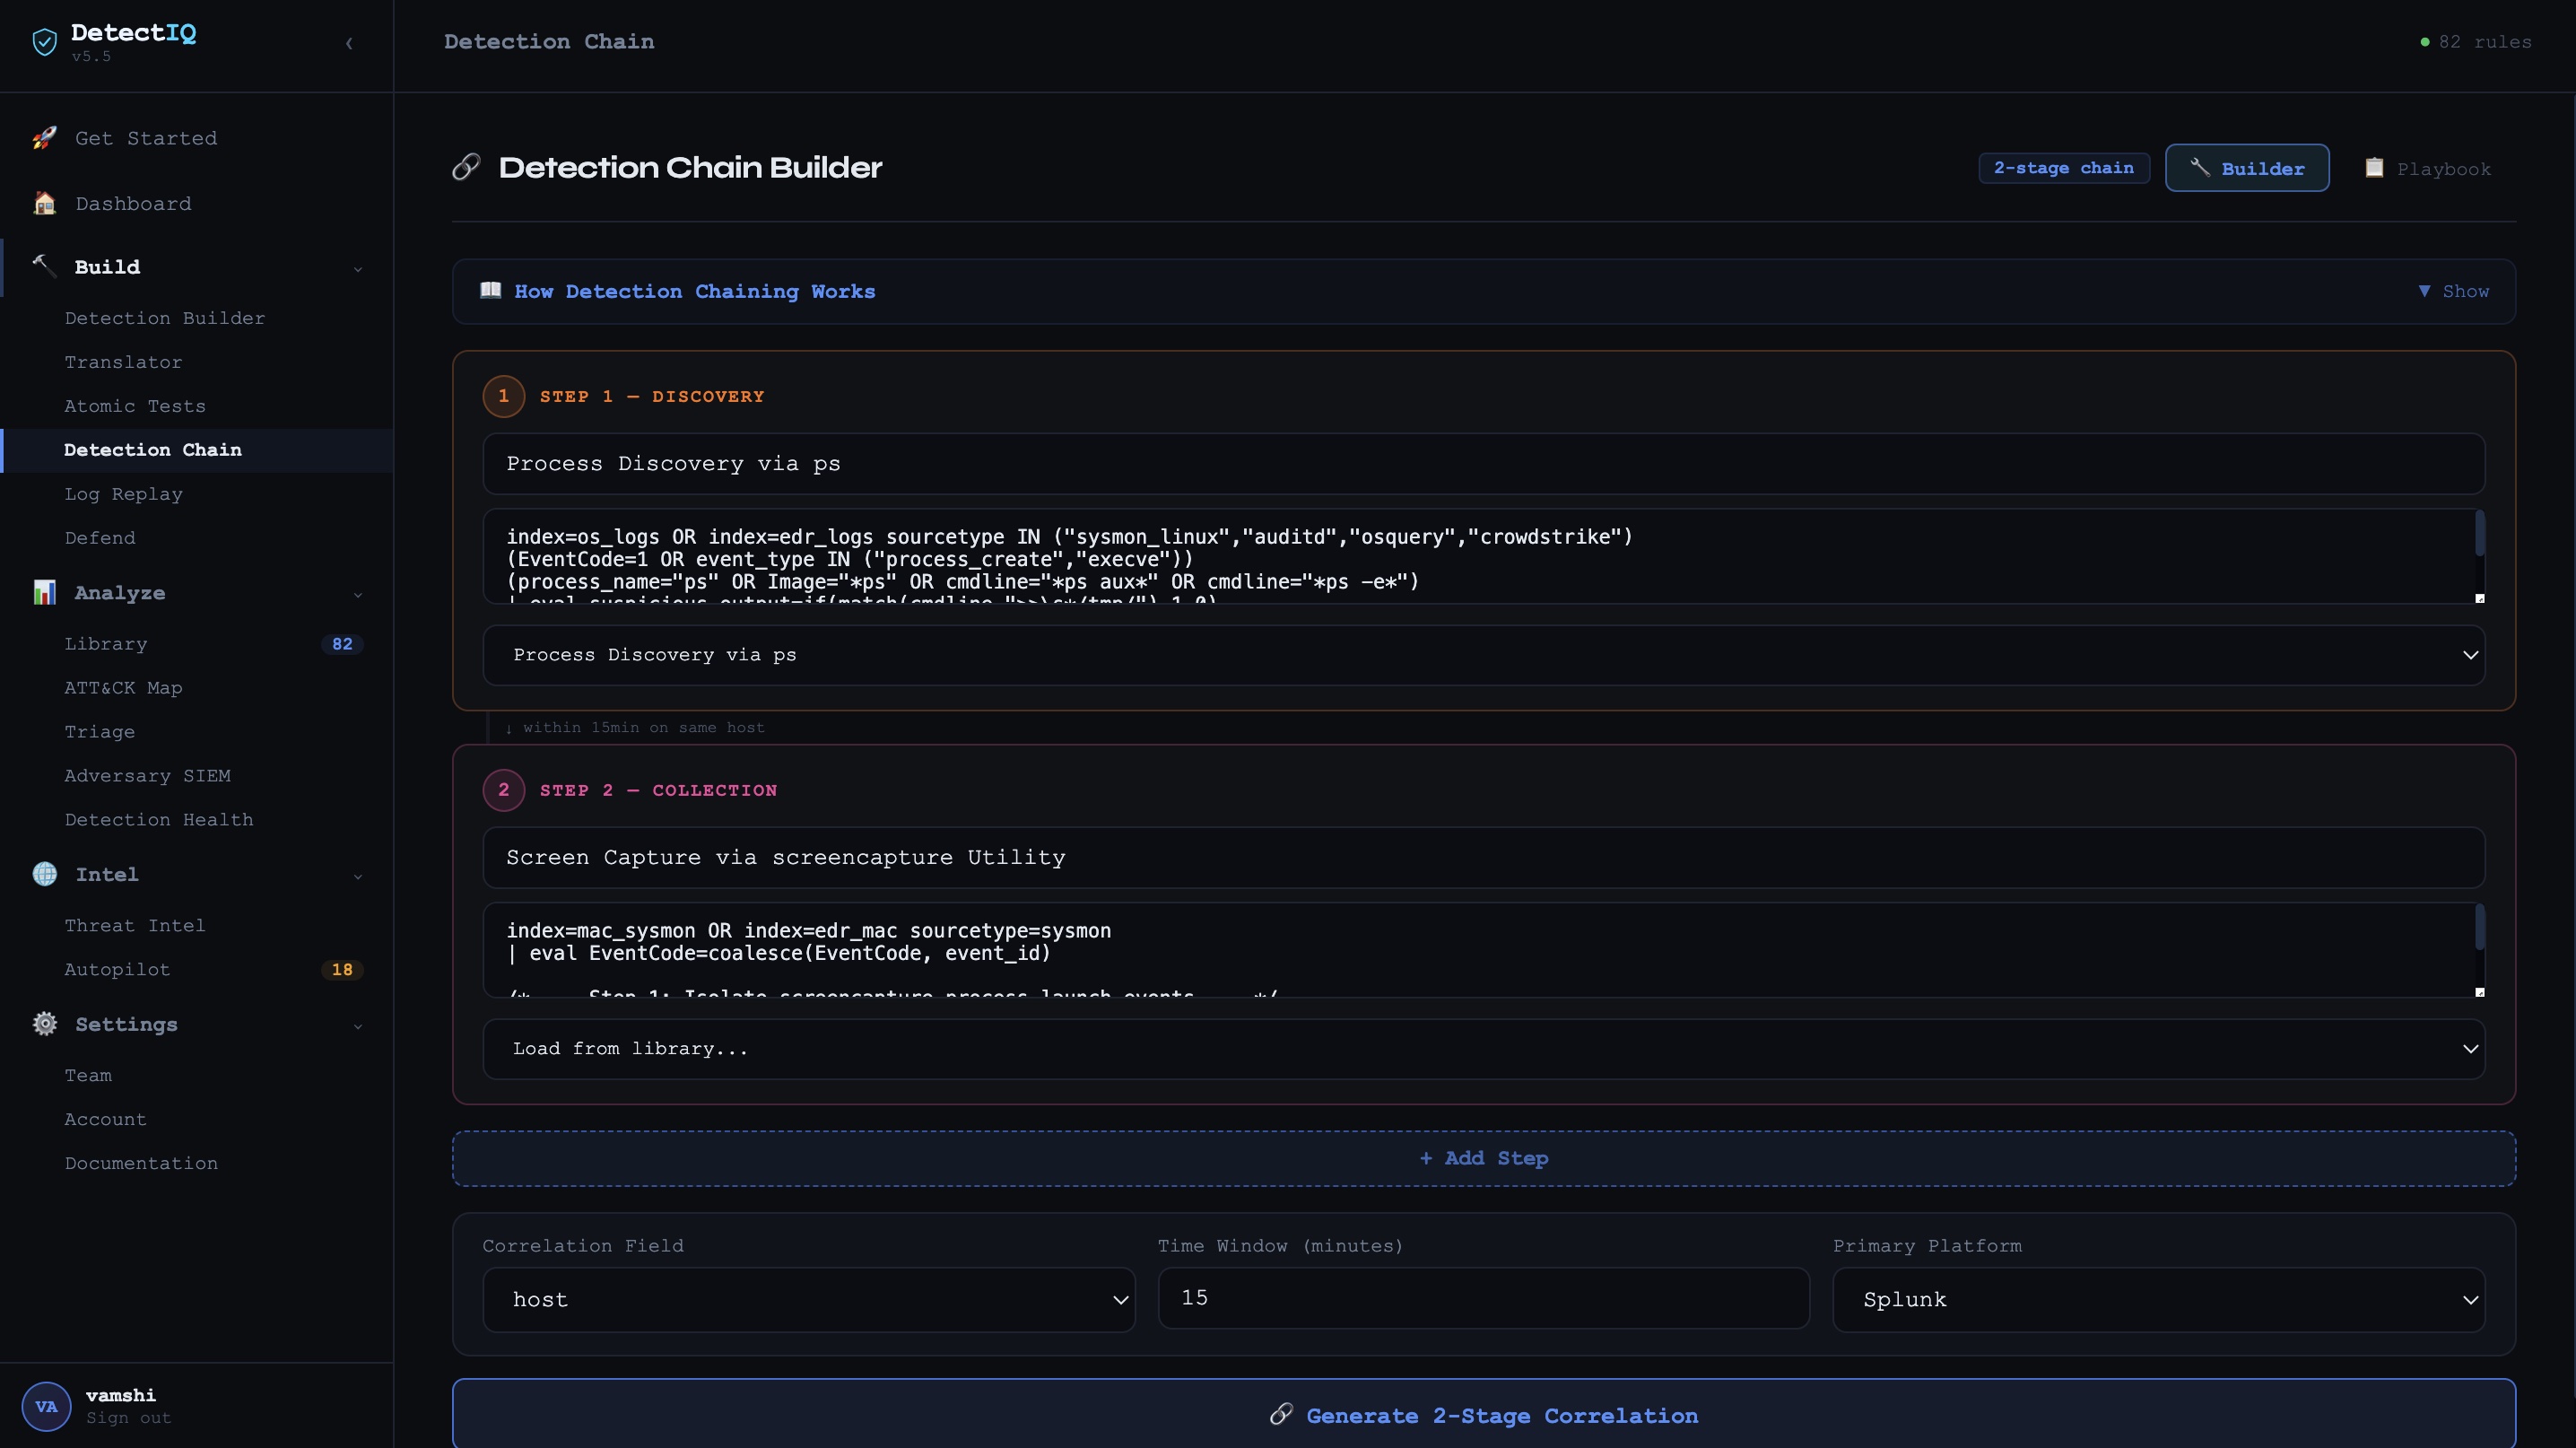The image size is (2576, 1448).
Task: Click the Time Window minutes input field
Action: click(x=1483, y=1298)
